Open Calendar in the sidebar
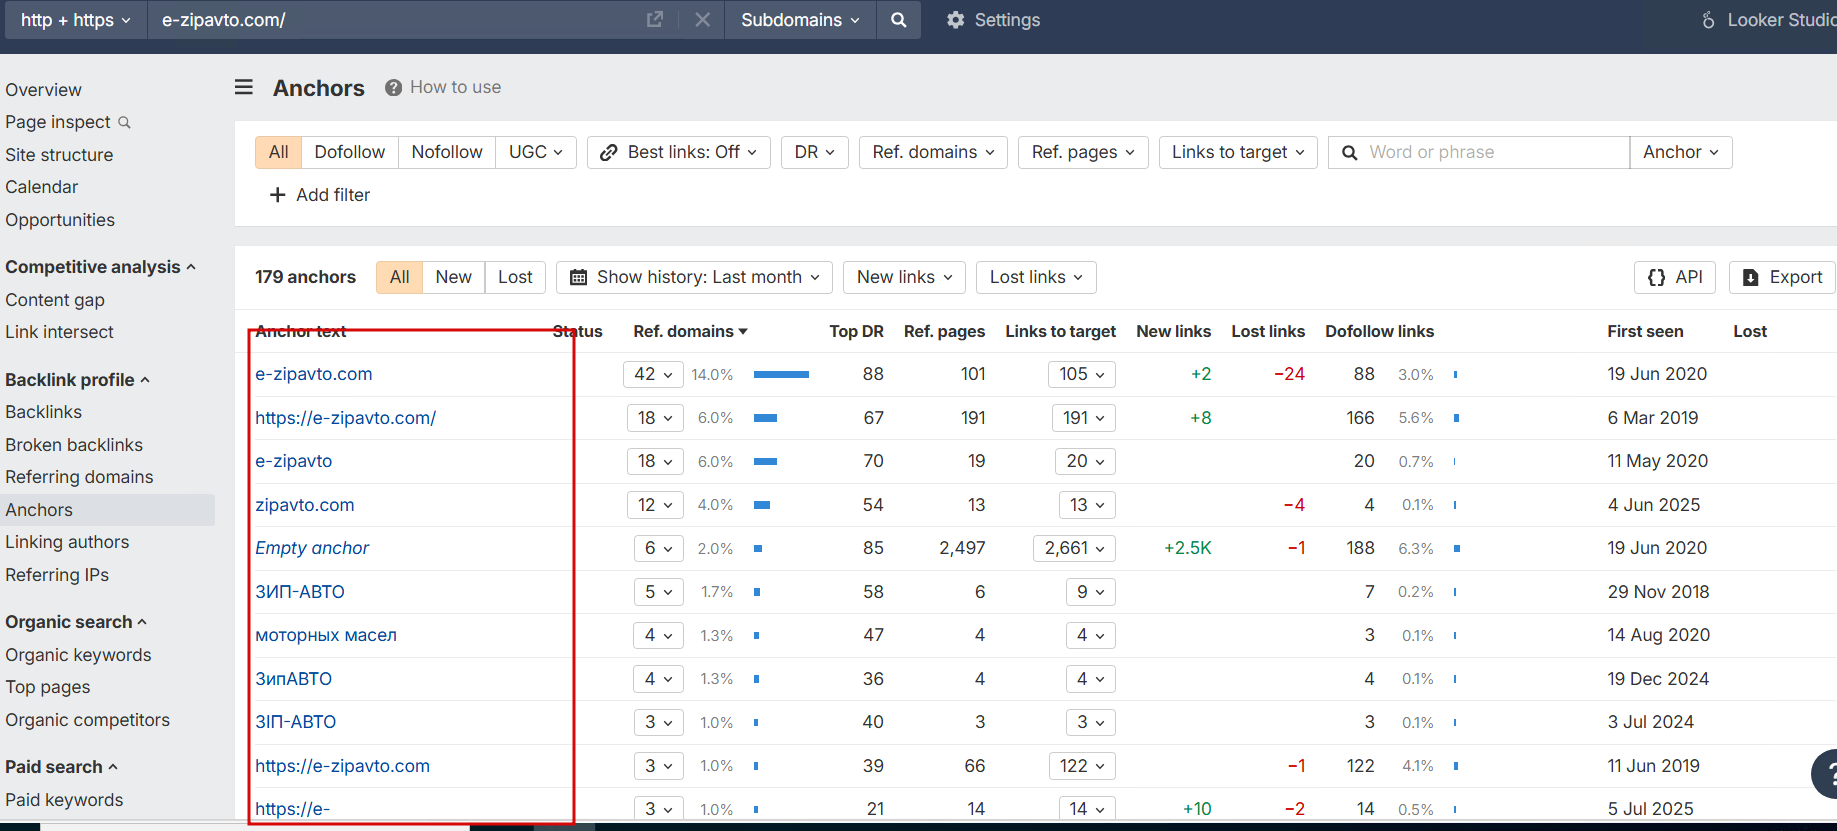Screen dimensions: 1837x831 42,187
